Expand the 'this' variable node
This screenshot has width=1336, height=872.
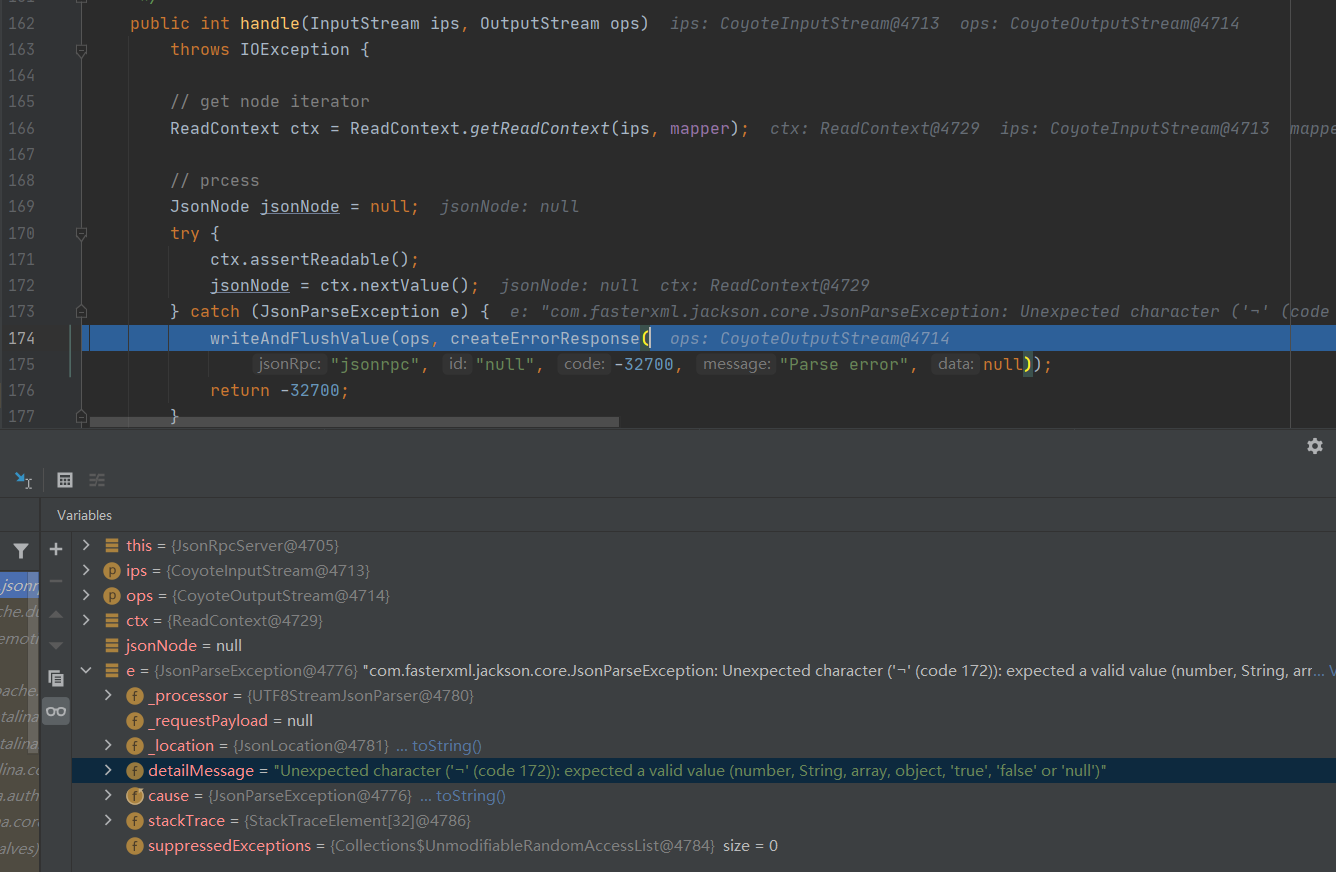[86, 546]
